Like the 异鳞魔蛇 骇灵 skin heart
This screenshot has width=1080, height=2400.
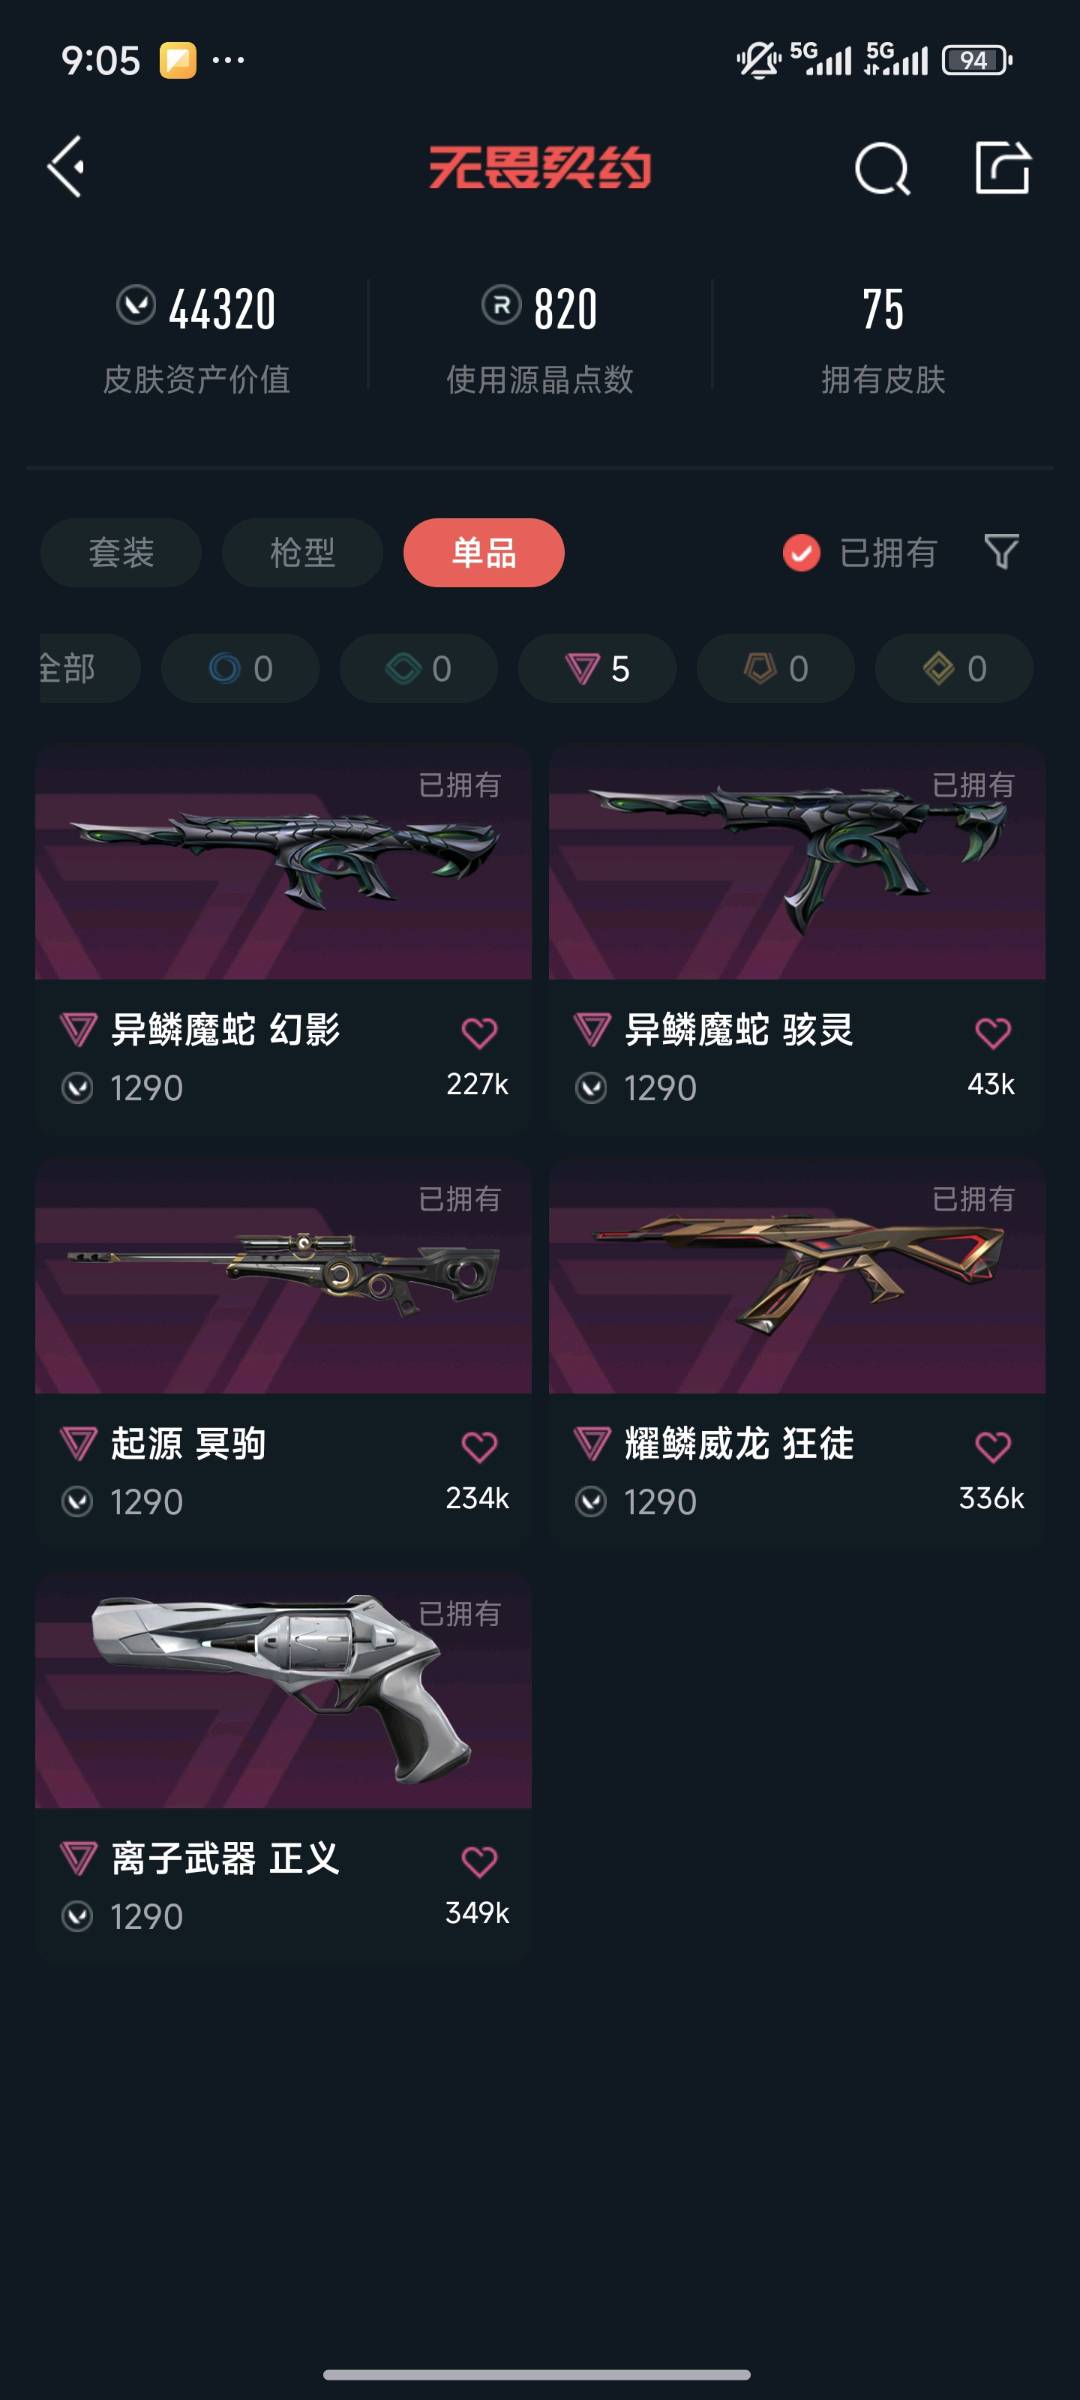[x=993, y=1032]
